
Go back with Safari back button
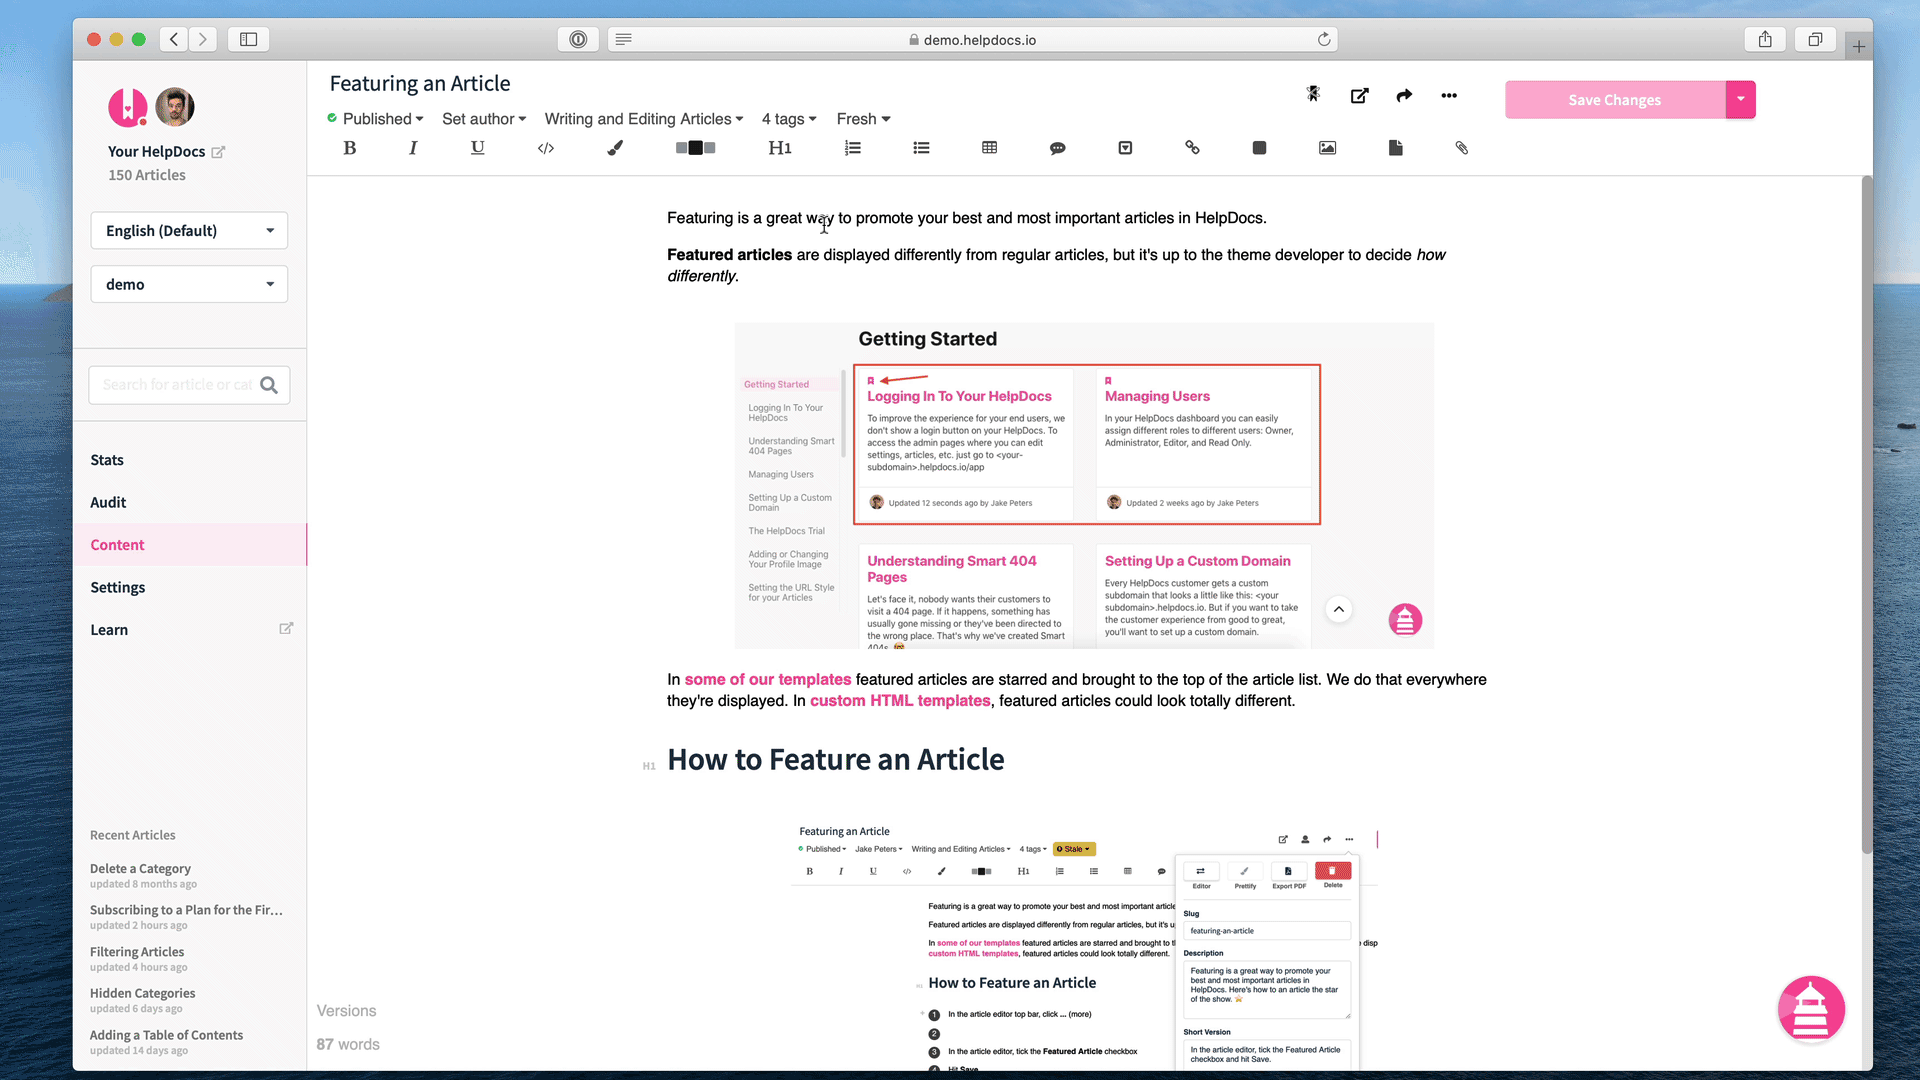174,39
